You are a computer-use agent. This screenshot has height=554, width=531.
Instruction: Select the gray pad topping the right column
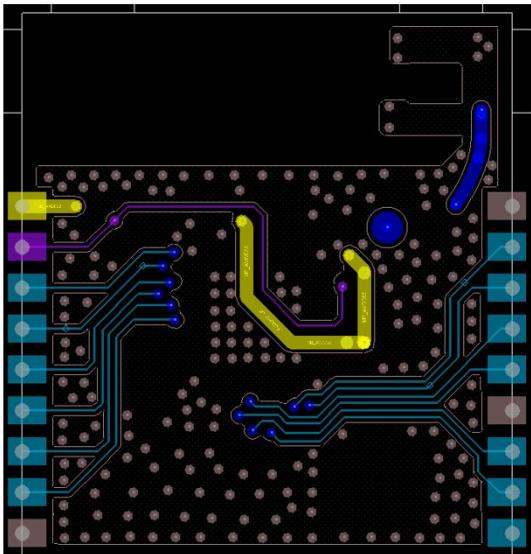click(507, 206)
